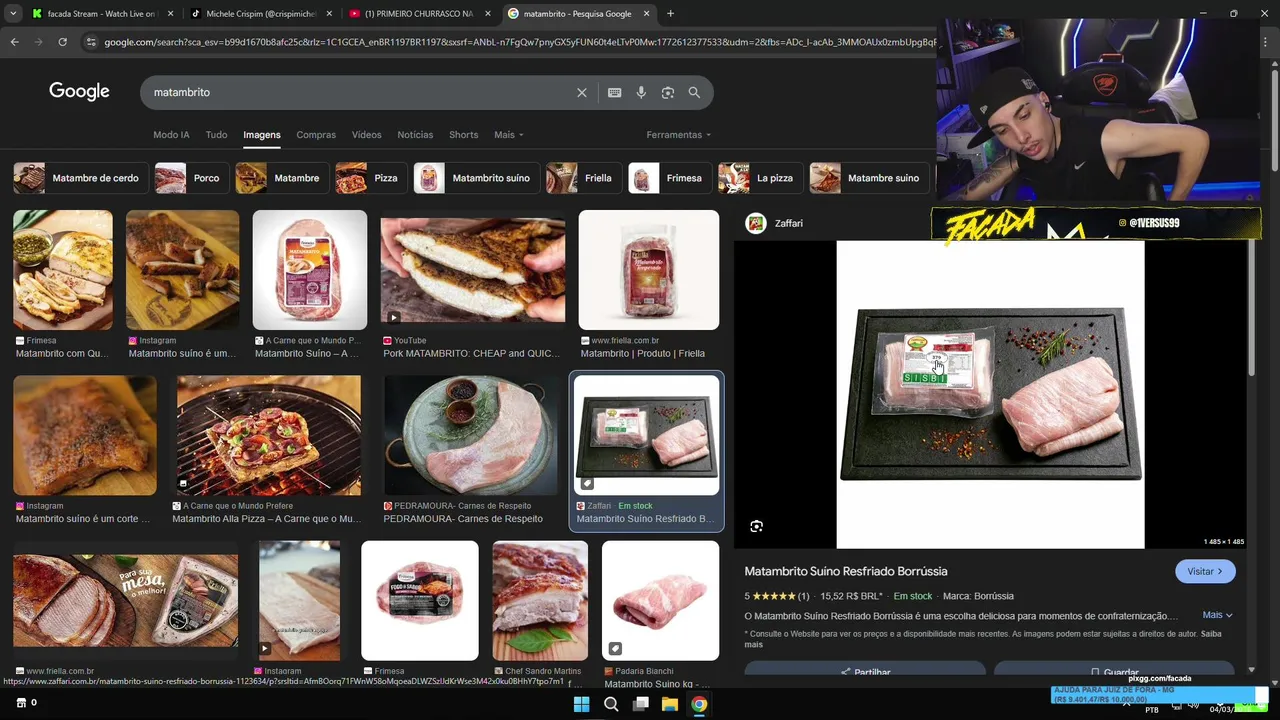Open the on-screen keyboard icon in search bar
Image resolution: width=1280 pixels, height=720 pixels.
pyautogui.click(x=615, y=92)
